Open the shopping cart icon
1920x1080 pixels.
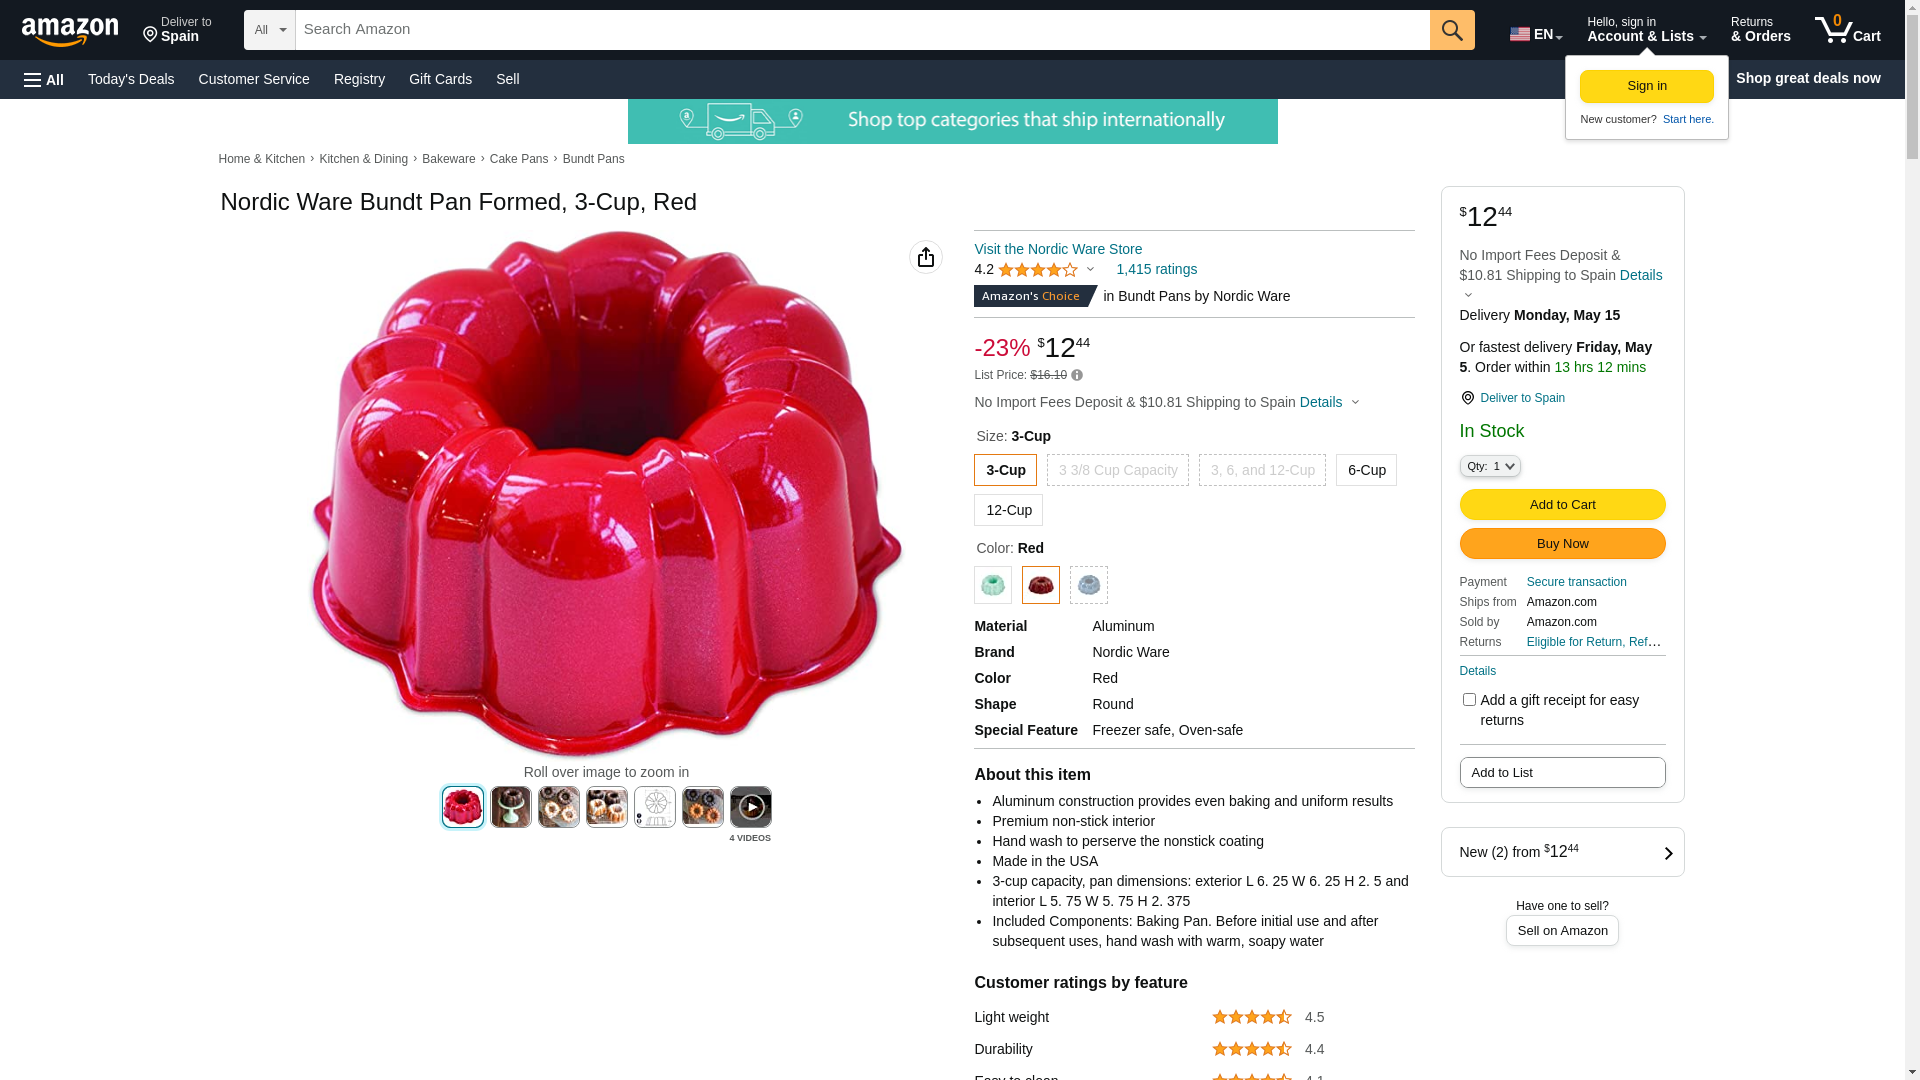pyautogui.click(x=1846, y=30)
